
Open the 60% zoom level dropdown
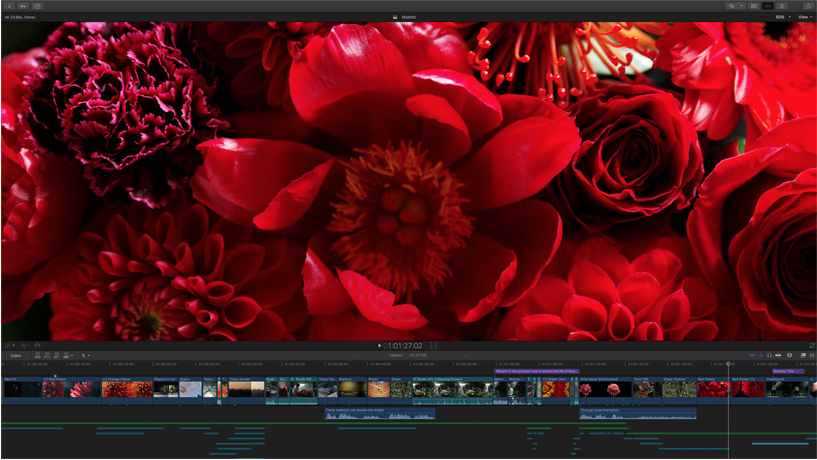tap(782, 17)
